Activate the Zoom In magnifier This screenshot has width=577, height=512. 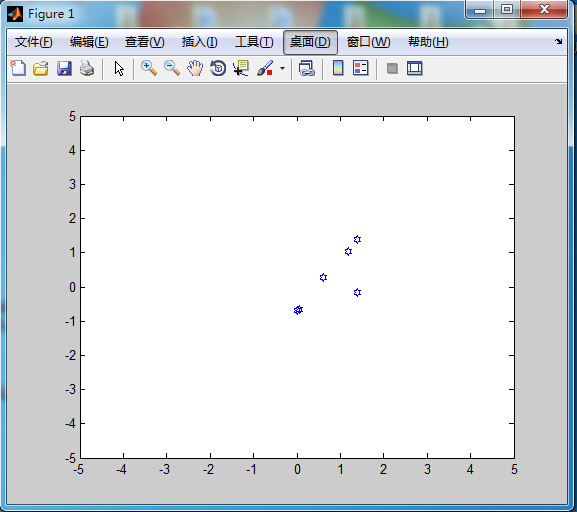tap(149, 68)
